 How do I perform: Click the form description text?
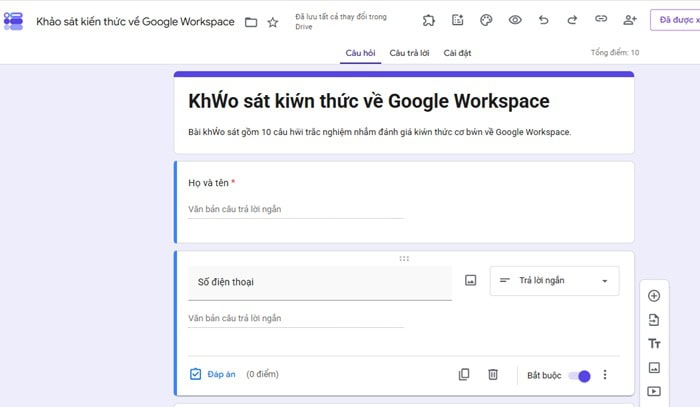click(379, 132)
